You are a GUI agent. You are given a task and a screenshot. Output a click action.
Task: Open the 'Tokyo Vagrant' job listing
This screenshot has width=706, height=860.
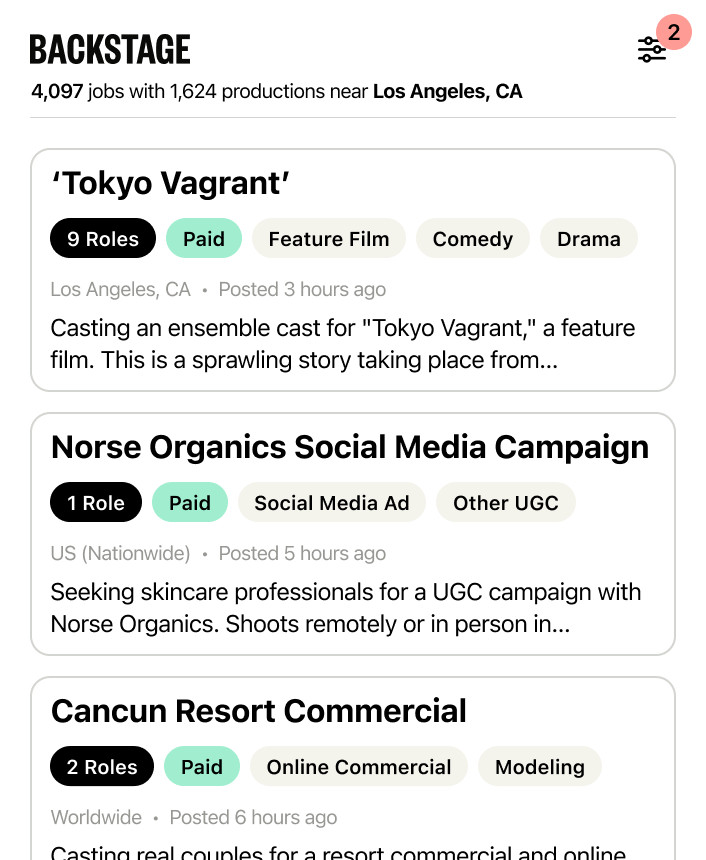point(170,184)
